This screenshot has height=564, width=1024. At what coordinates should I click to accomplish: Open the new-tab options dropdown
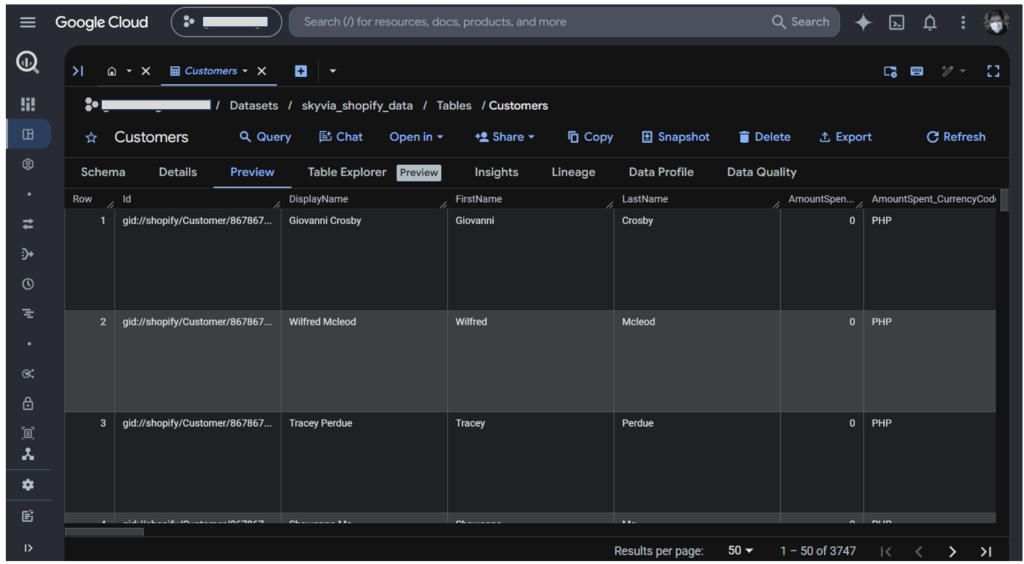(332, 71)
